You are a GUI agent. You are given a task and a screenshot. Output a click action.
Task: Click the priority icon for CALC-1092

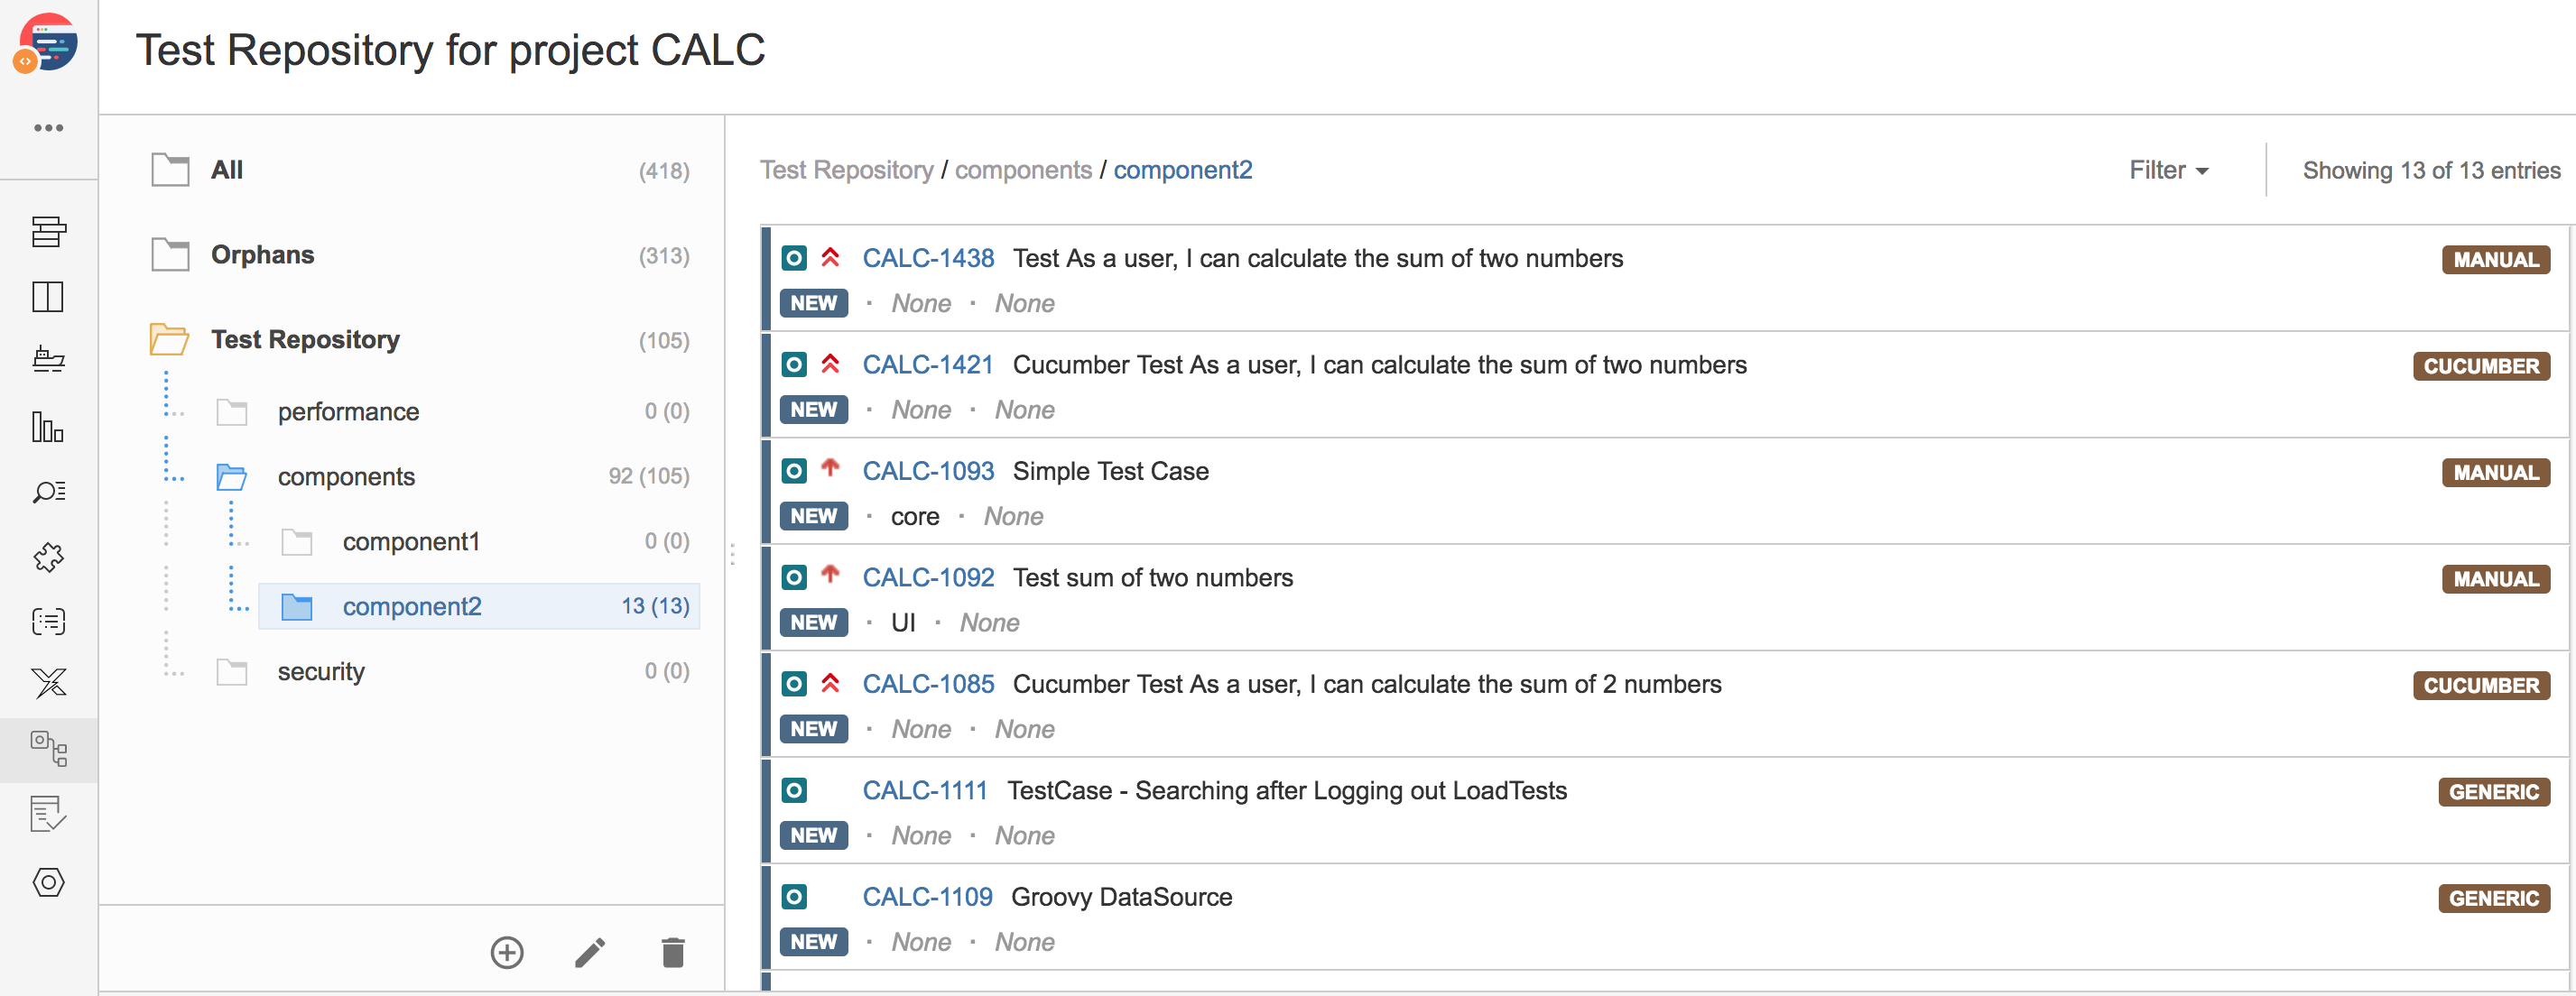tap(830, 575)
